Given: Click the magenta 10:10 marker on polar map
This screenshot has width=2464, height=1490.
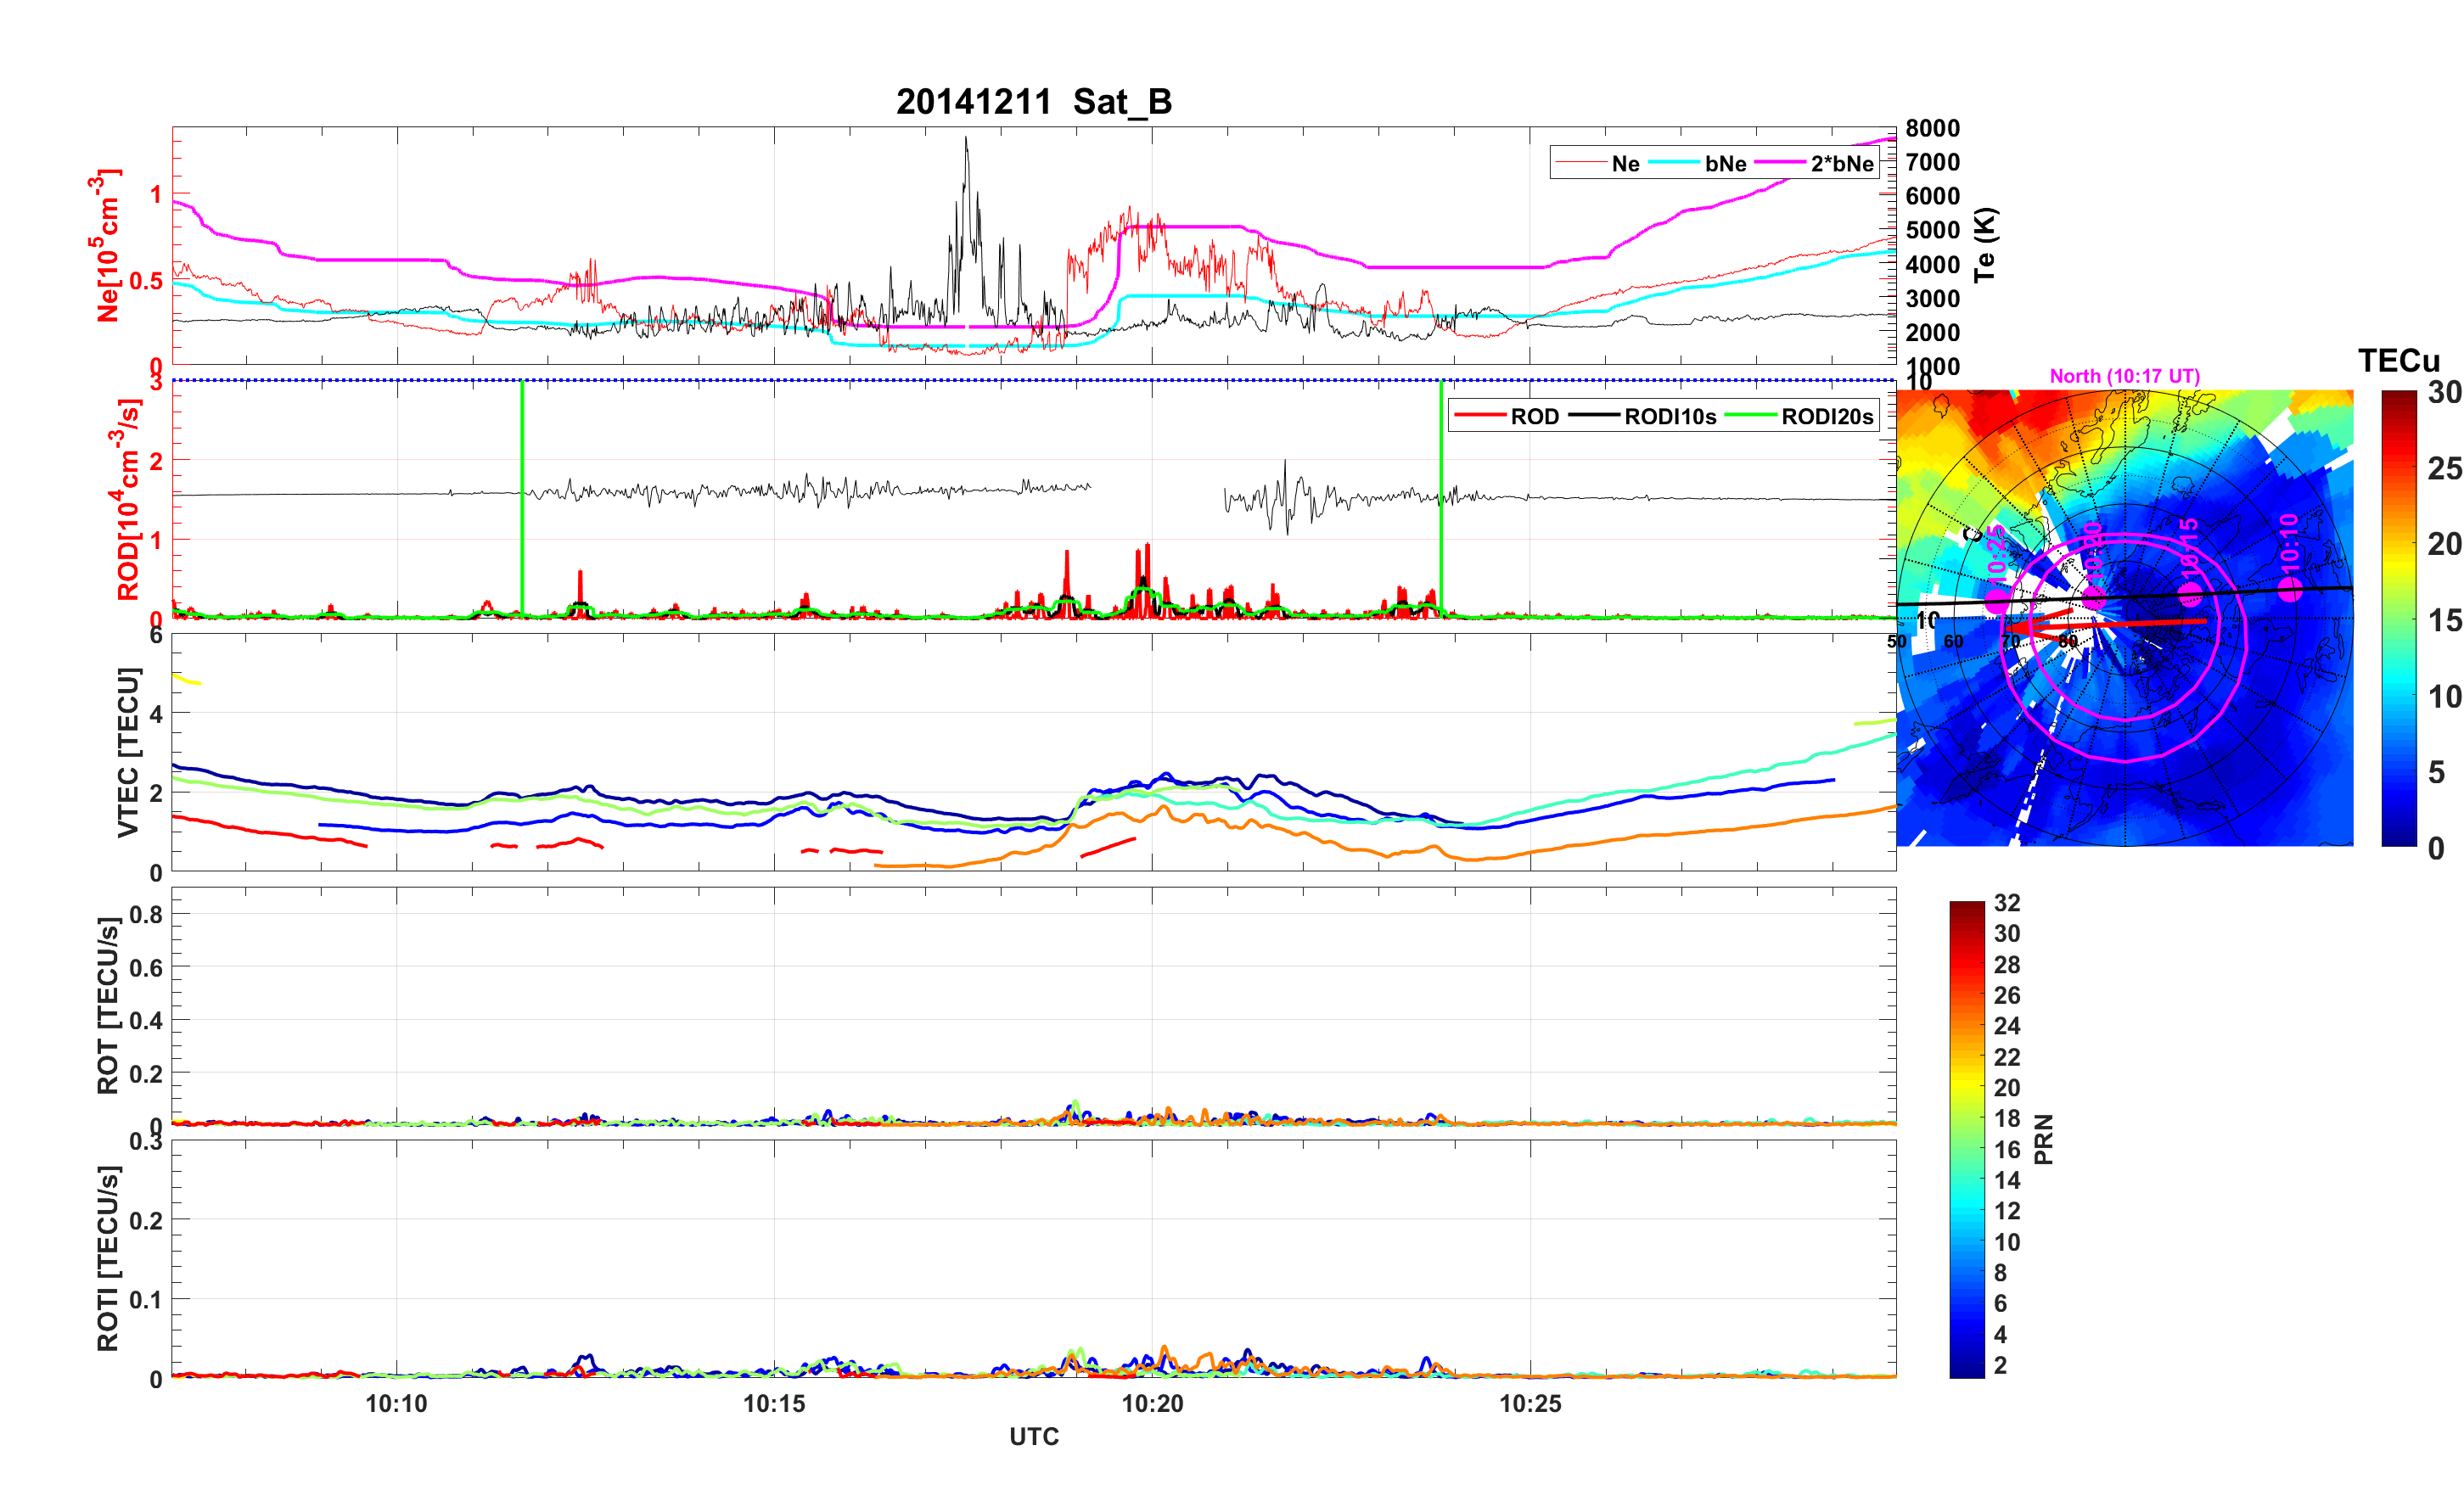Looking at the screenshot, I should (x=2290, y=590).
